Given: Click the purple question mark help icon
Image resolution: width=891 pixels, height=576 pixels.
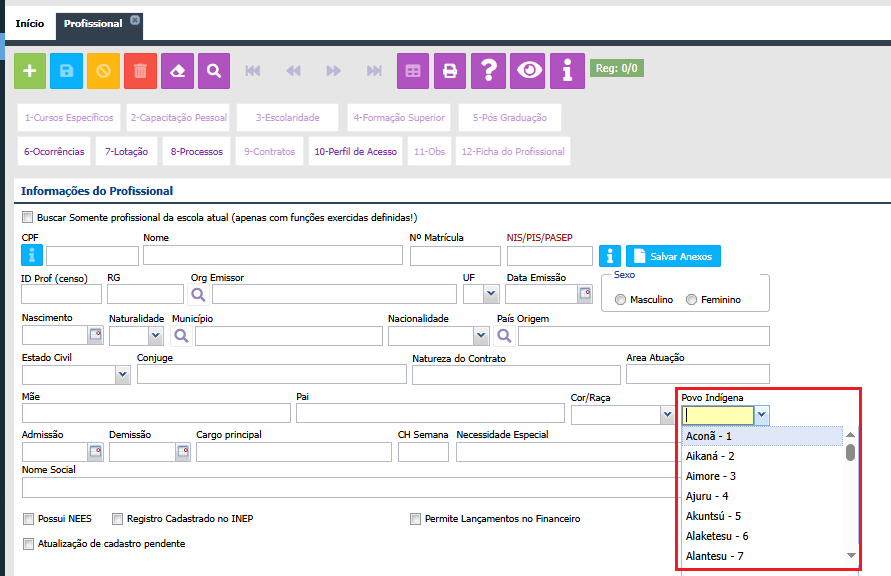Looking at the screenshot, I should pos(488,71).
